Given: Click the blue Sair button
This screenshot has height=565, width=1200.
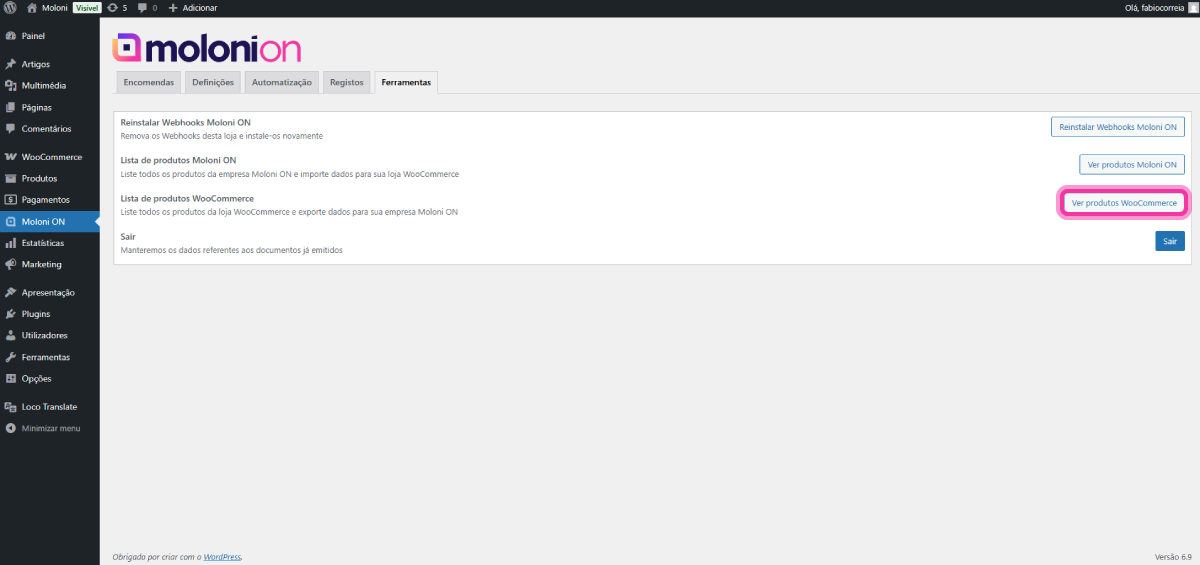Looking at the screenshot, I should pos(1170,241).
